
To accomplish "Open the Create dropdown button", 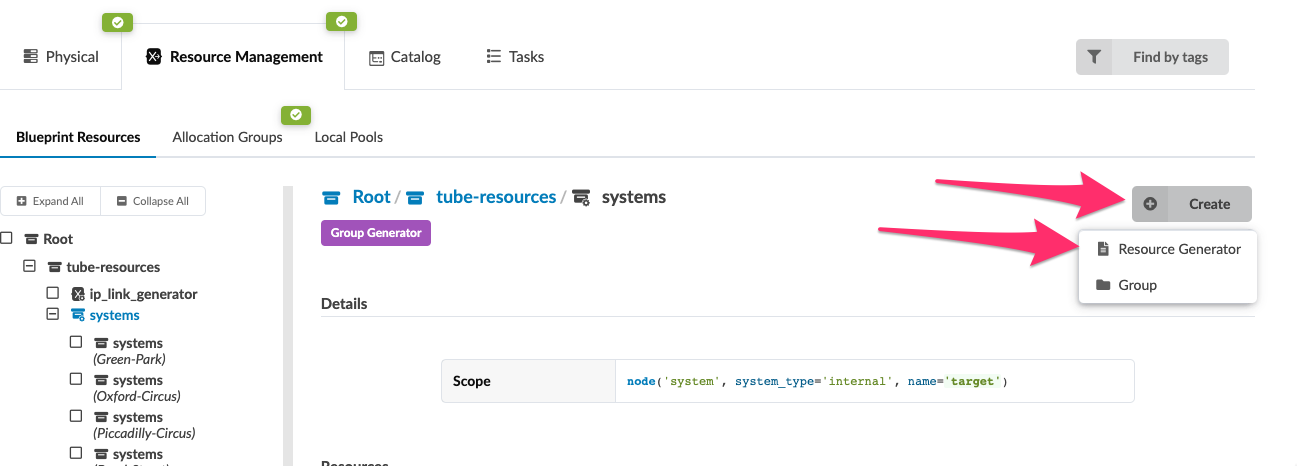I will [x=1191, y=204].
